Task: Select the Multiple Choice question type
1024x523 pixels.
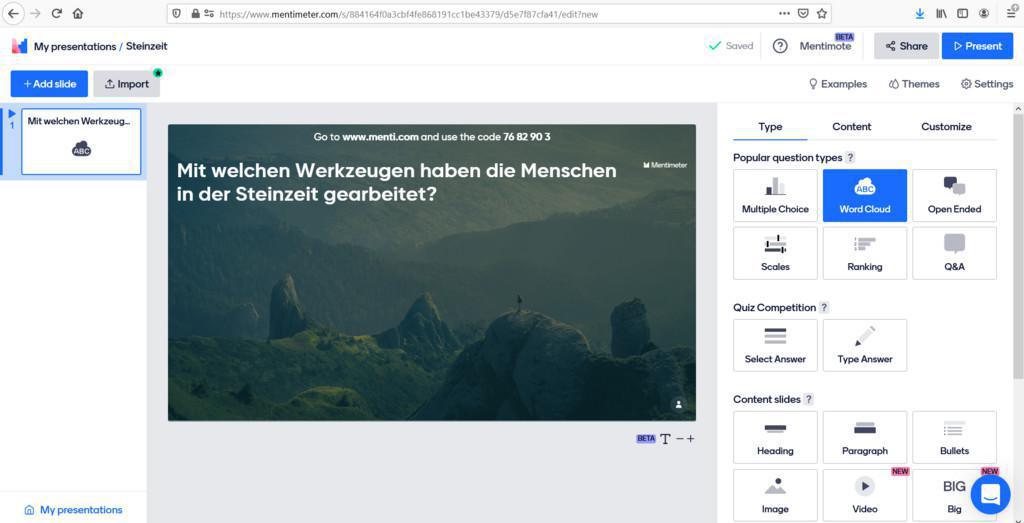Action: [775, 195]
